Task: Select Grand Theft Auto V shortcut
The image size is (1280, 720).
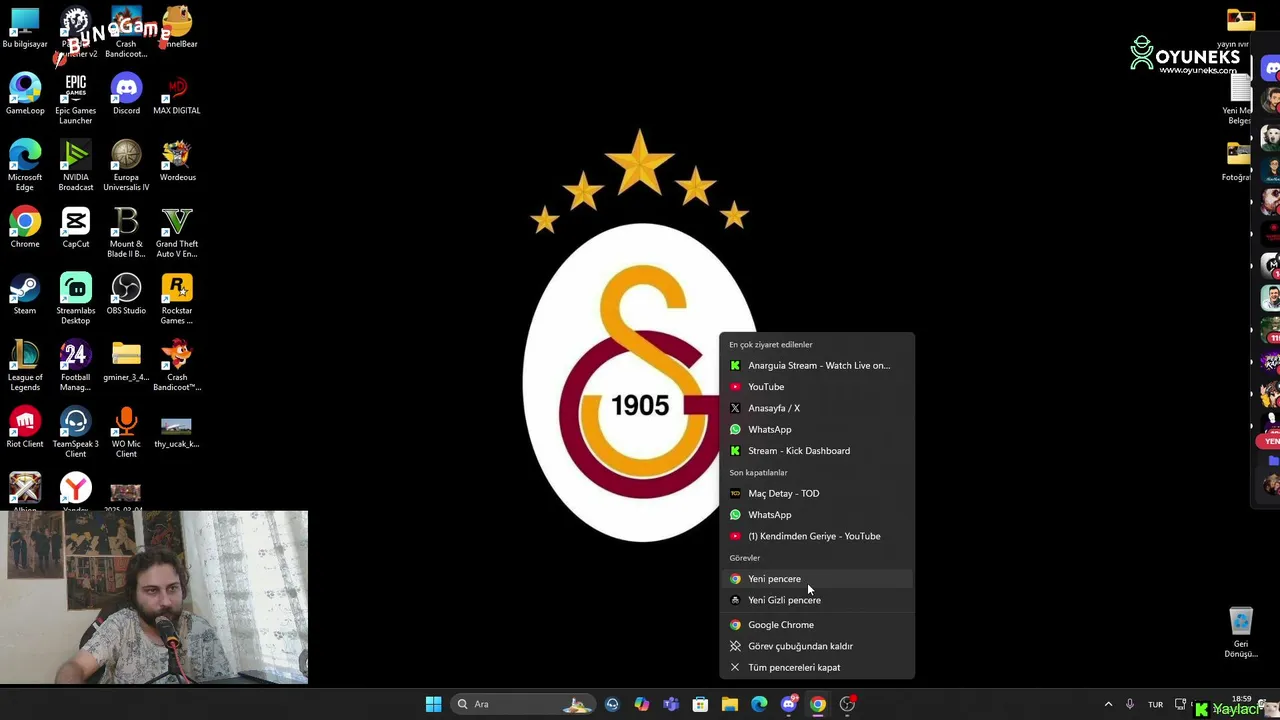Action: pyautogui.click(x=177, y=232)
